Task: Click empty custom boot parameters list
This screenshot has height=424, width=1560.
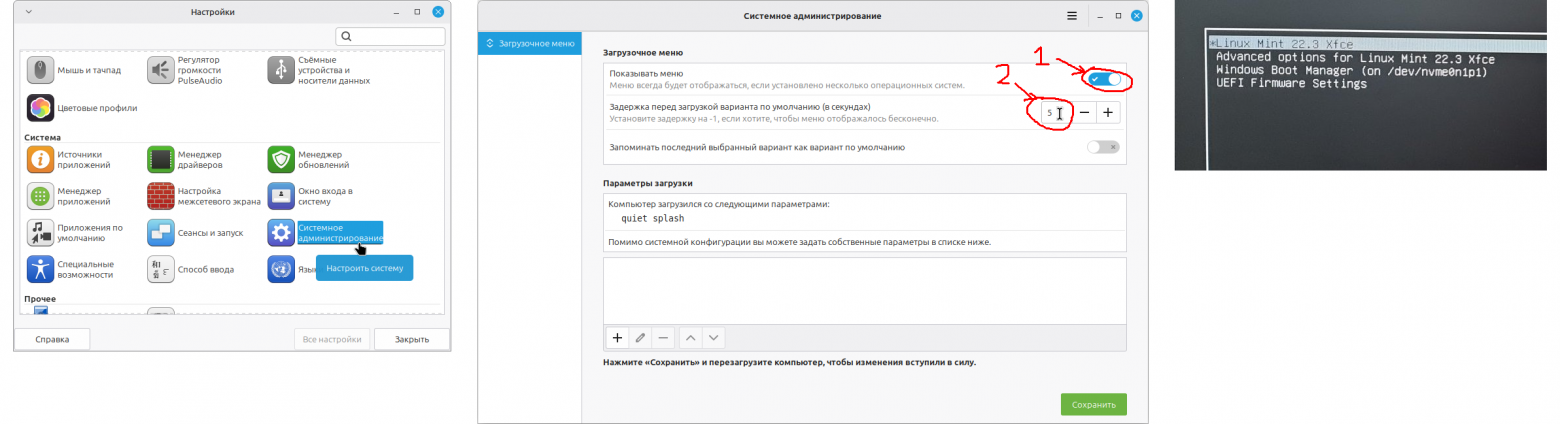Action: click(865, 292)
